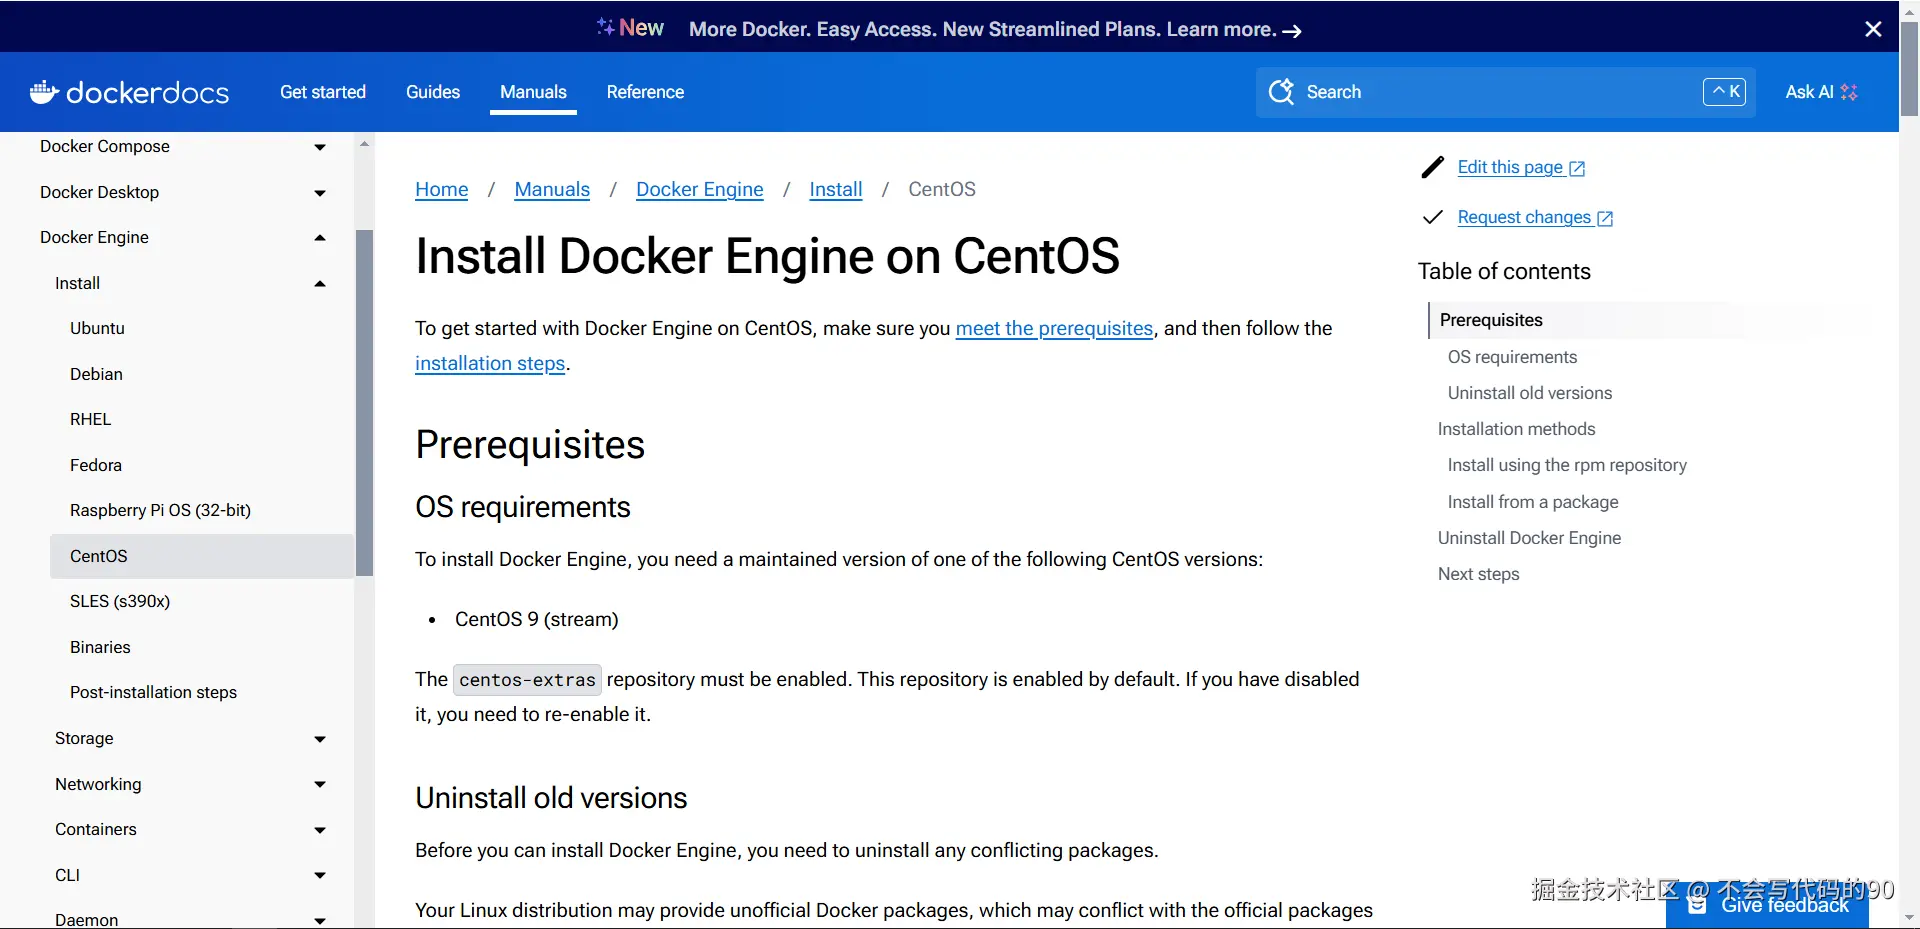
Task: Close the announcement banner
Action: coord(1873,29)
